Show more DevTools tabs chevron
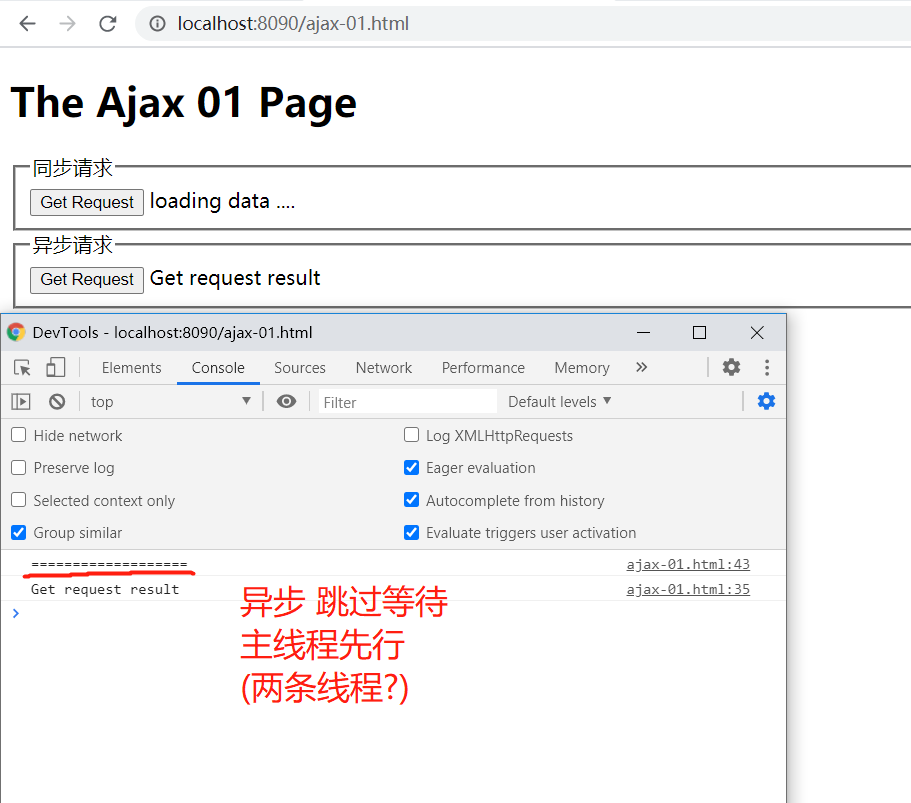Viewport: 911px width, 803px height. click(x=641, y=367)
